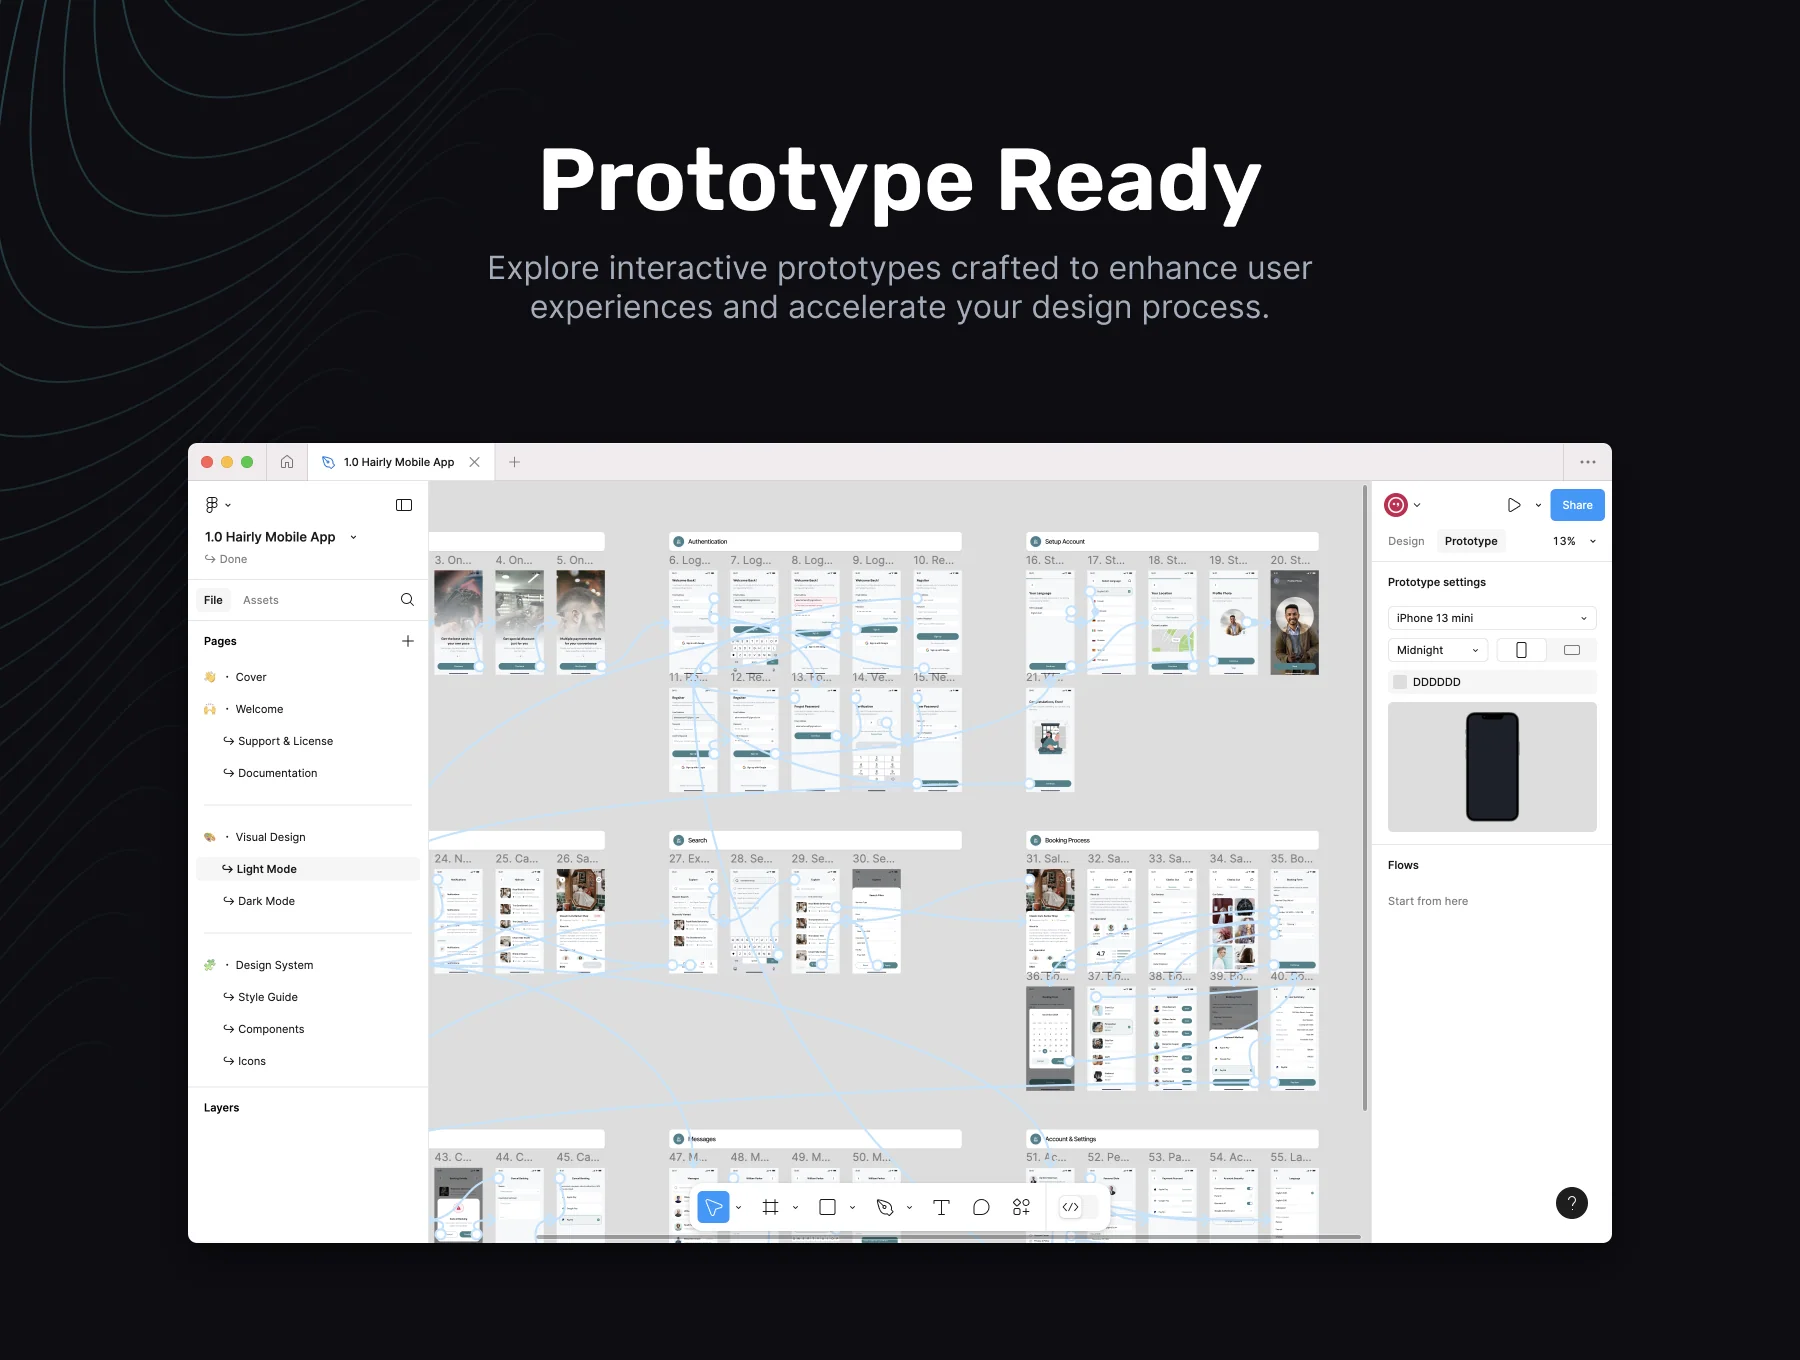Viewport: 1800px width, 1360px height.
Task: Open the 13% zoom dropdown
Action: (1574, 541)
